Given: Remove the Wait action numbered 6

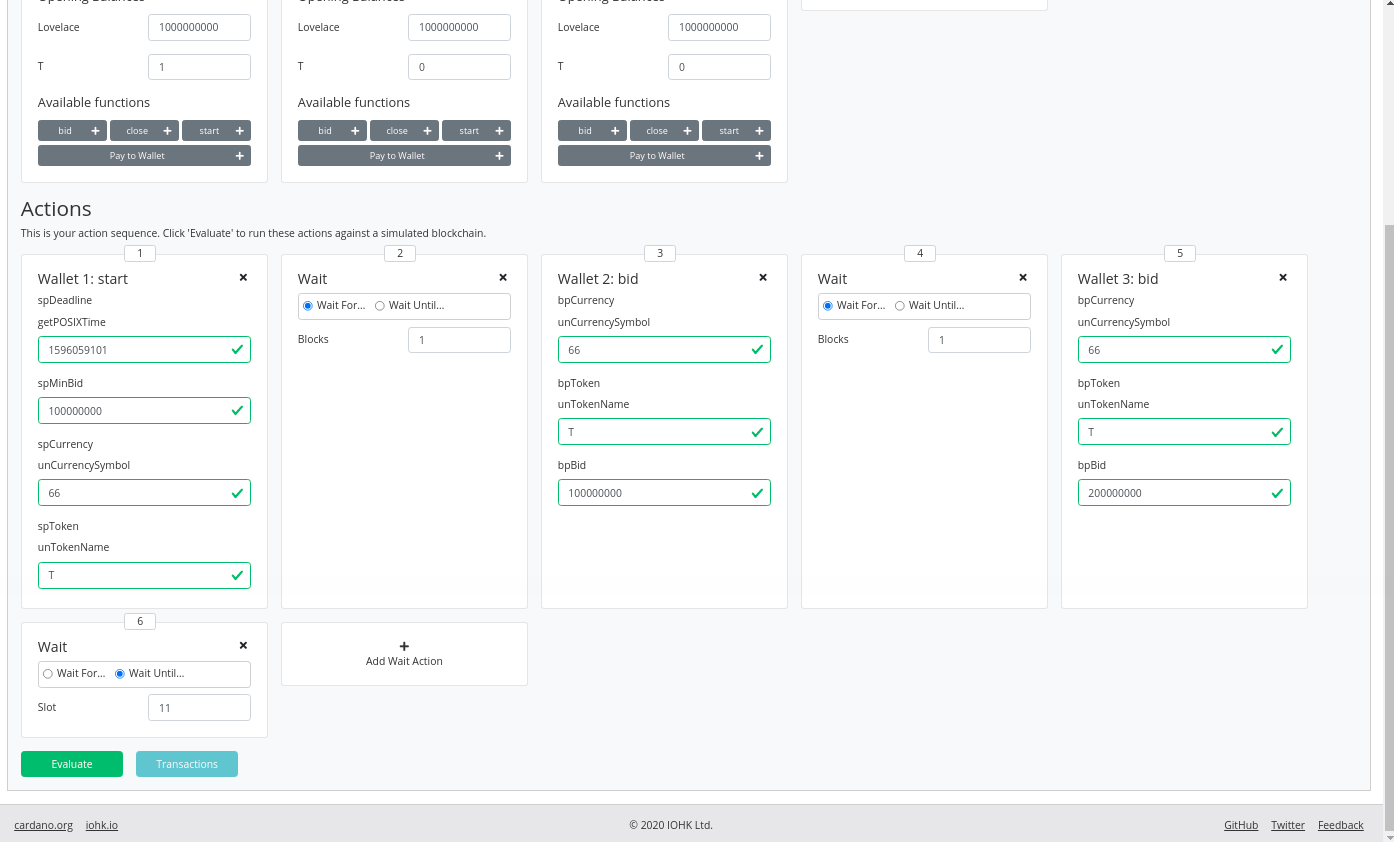Looking at the screenshot, I should click(x=243, y=646).
